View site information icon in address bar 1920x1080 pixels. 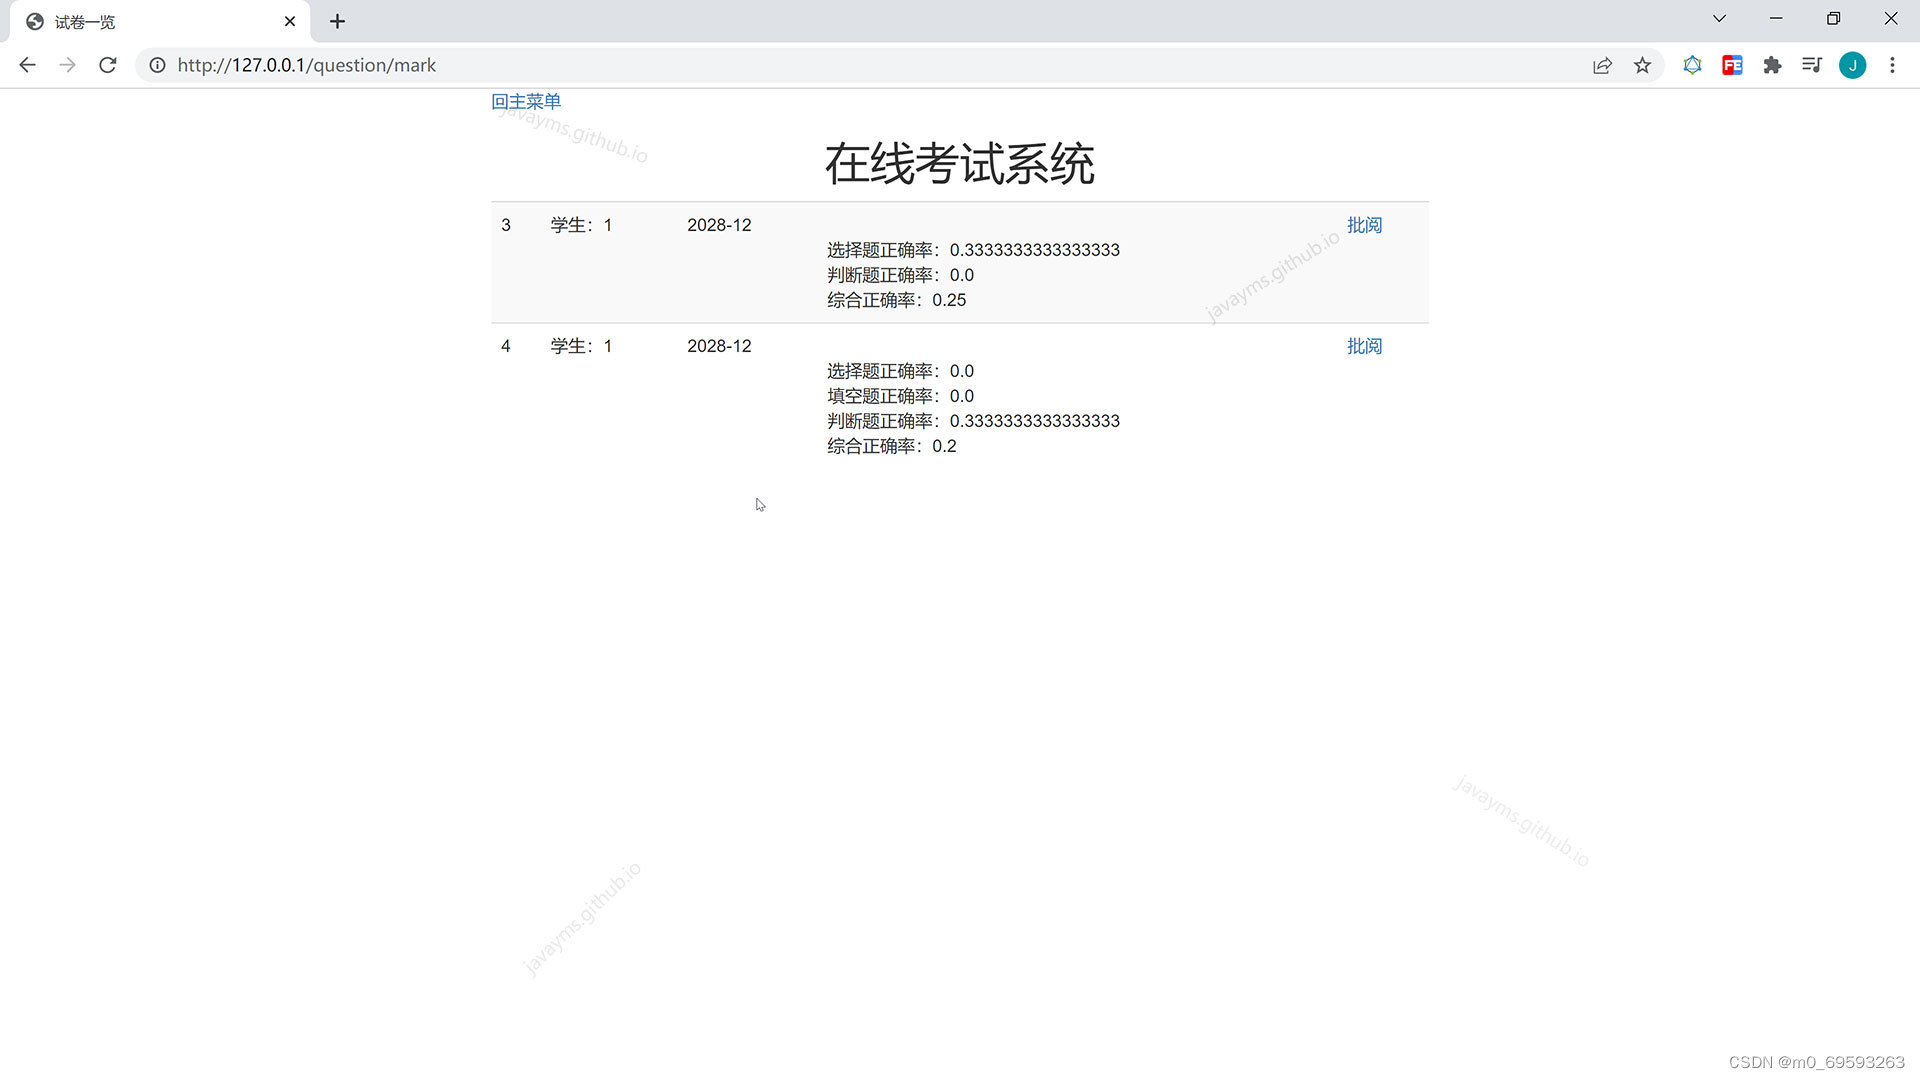157,65
